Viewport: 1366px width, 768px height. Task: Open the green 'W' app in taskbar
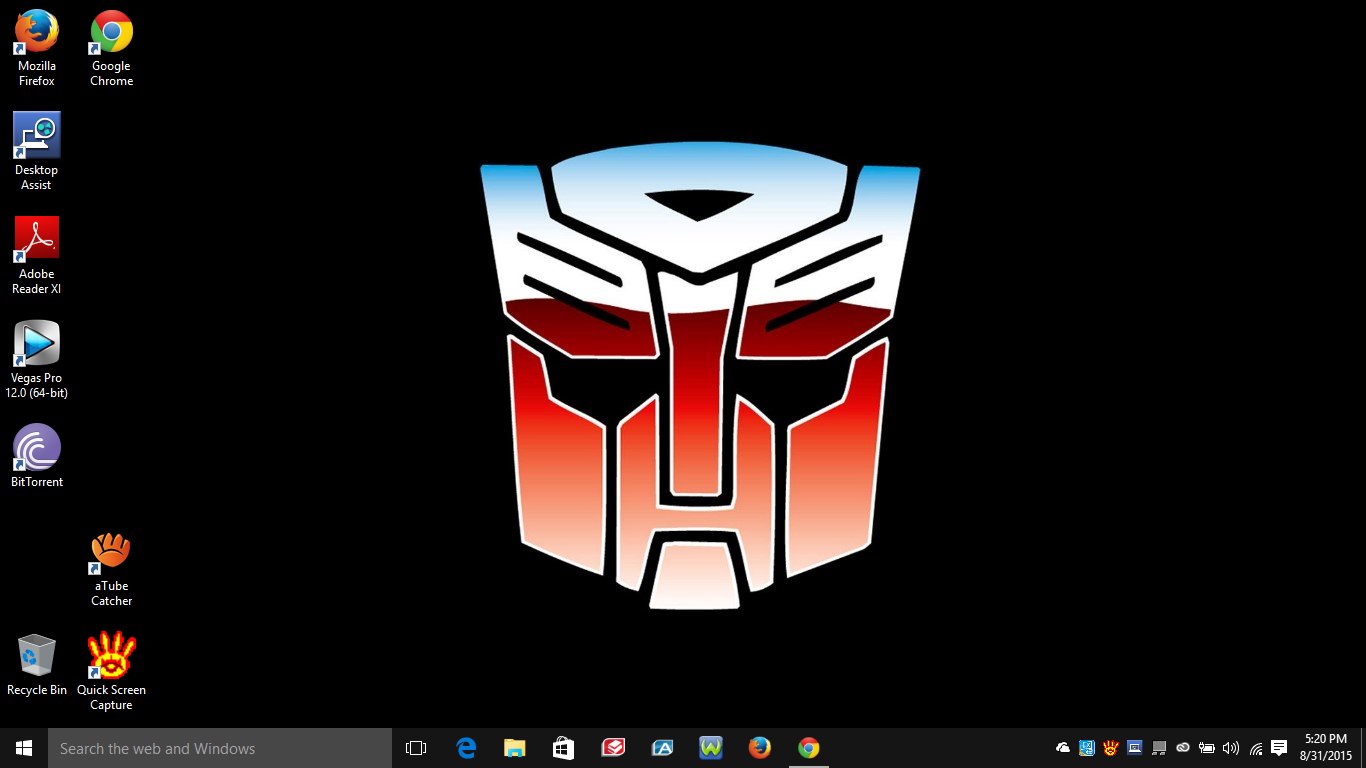[x=711, y=748]
